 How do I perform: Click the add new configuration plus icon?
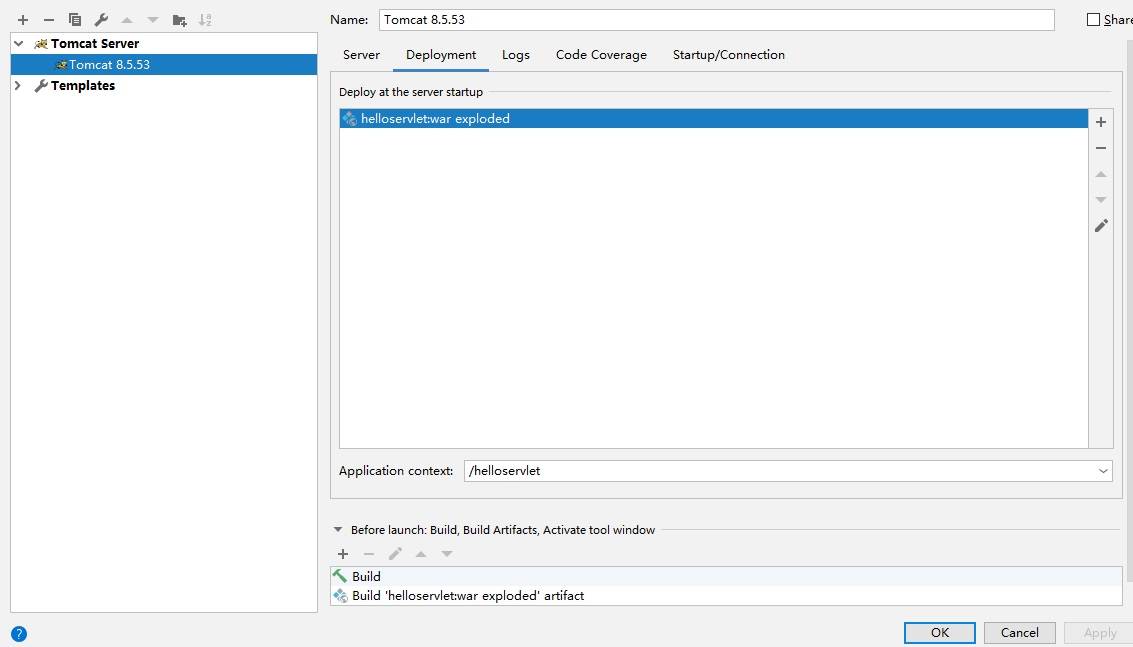[x=23, y=20]
